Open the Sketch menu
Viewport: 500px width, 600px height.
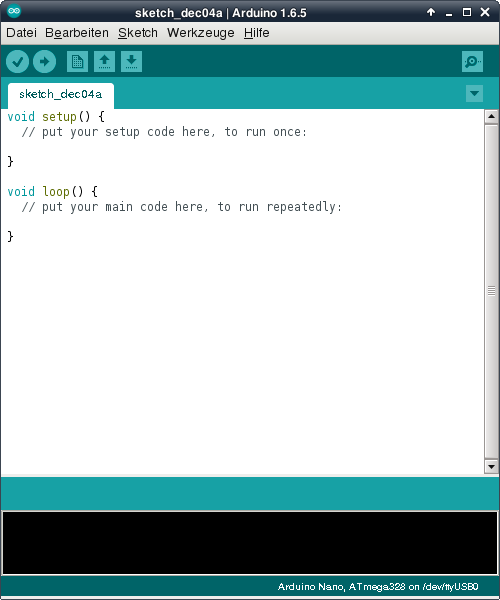tap(138, 33)
